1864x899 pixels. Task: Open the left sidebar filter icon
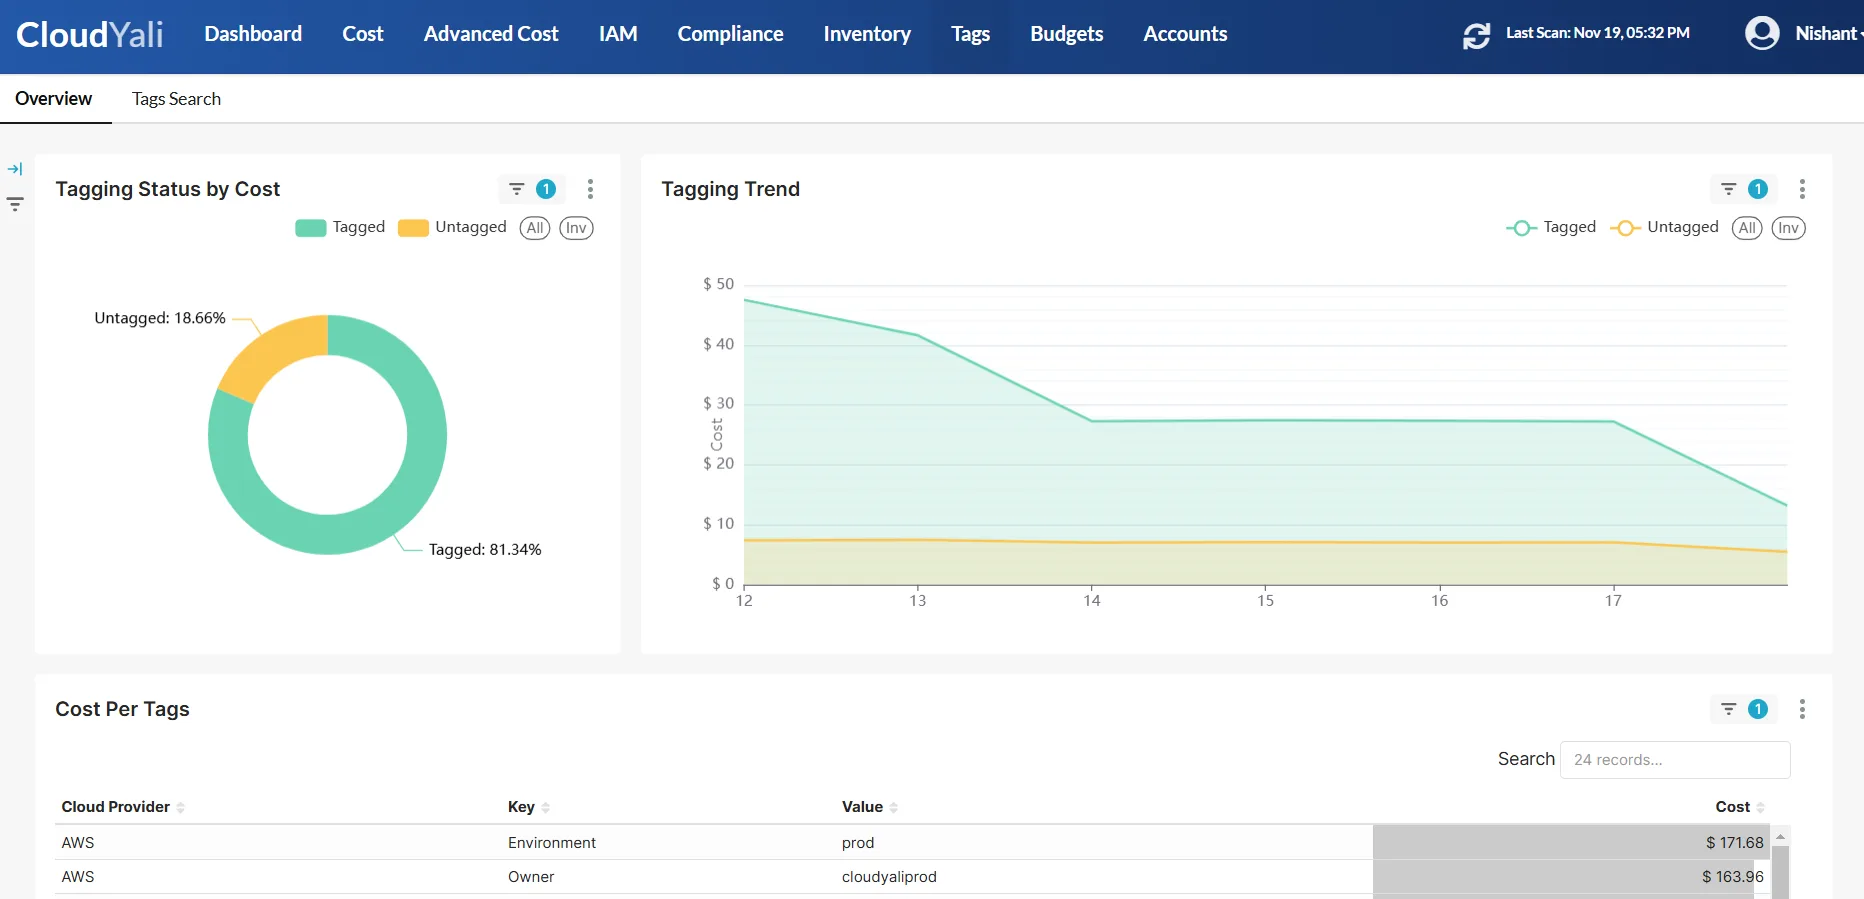(x=15, y=204)
